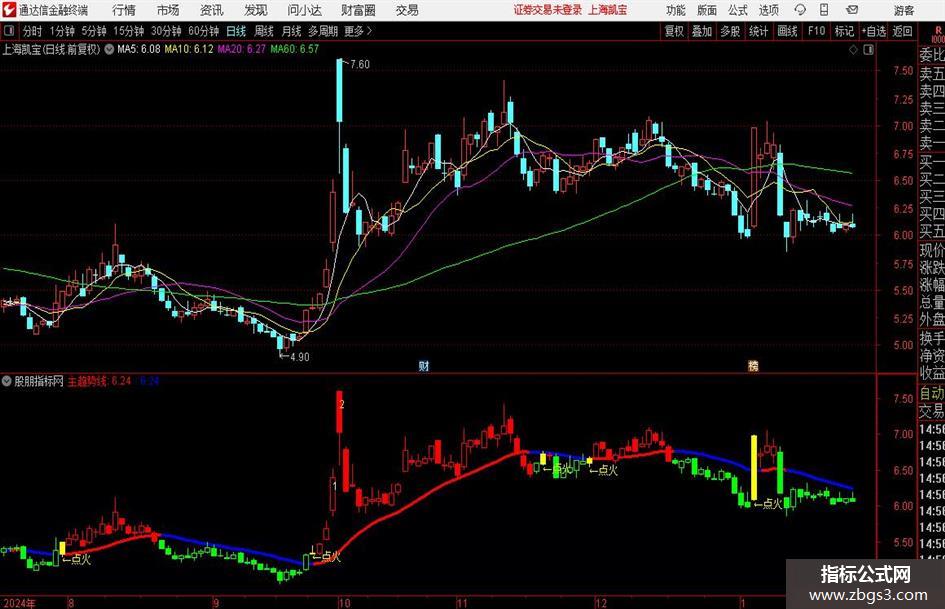Switch to the 分时 chart tab

[32, 31]
